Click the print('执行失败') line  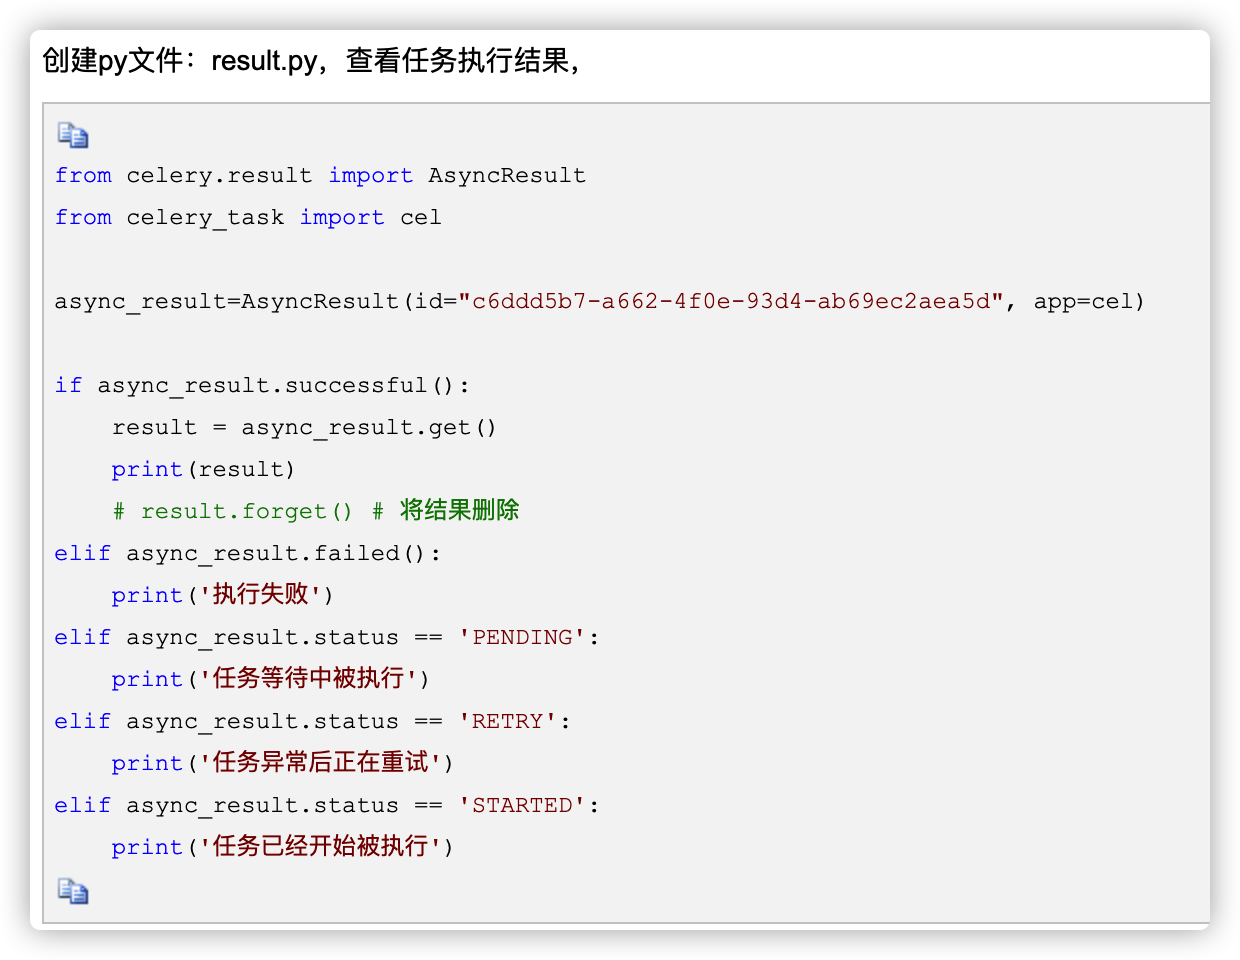[222, 595]
